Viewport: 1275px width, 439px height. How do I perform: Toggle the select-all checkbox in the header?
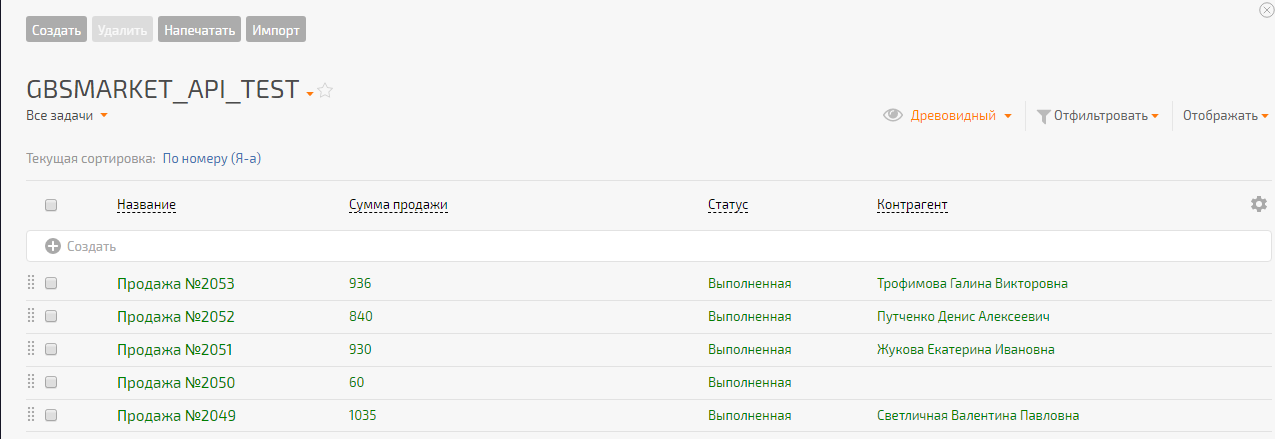[51, 205]
